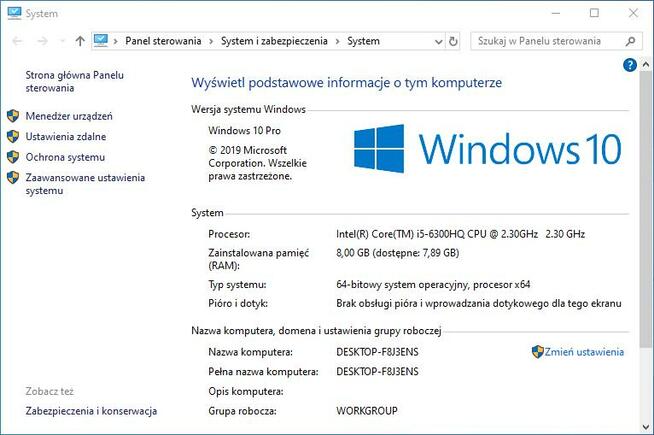Click Brak obsługi pióra text

pos(479,303)
